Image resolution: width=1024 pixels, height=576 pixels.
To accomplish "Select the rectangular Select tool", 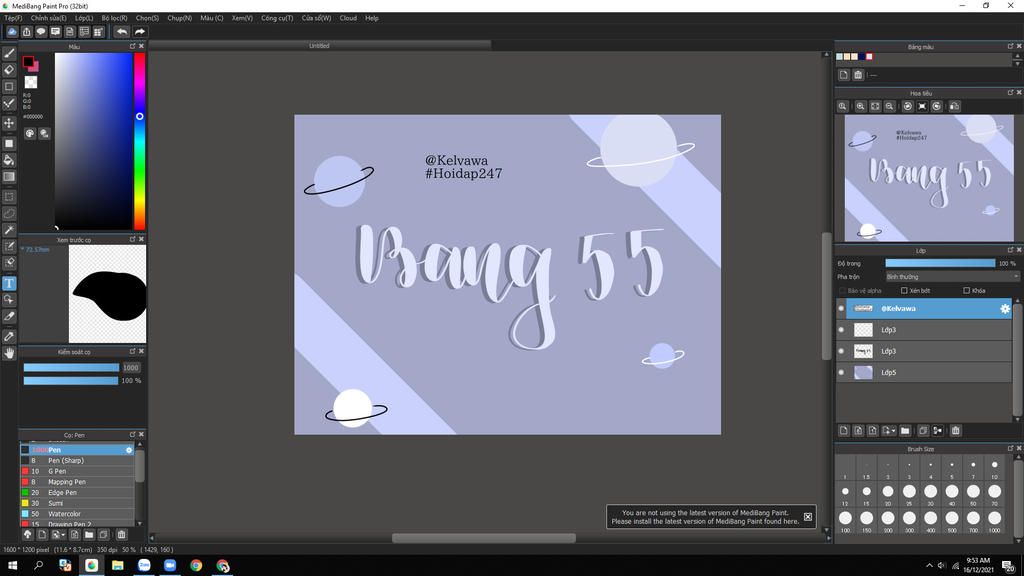I will pos(9,197).
